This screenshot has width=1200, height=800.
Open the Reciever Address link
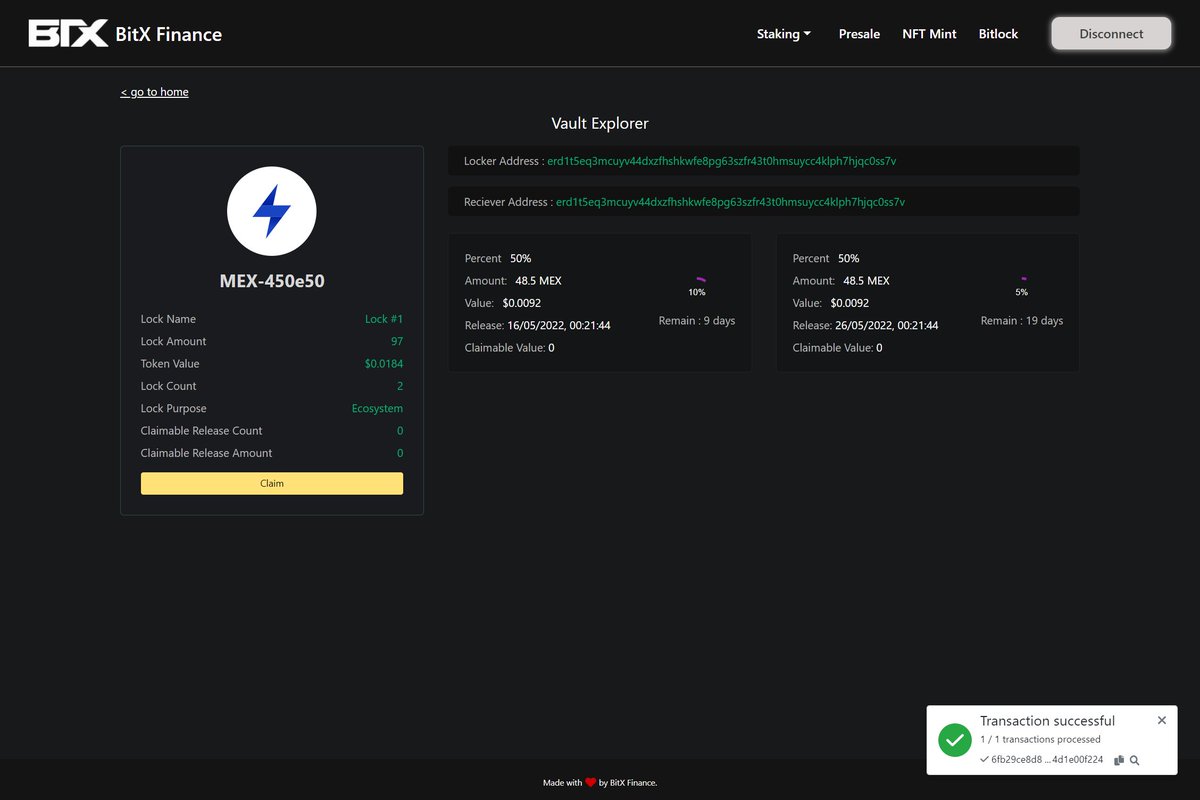pyautogui.click(x=730, y=202)
